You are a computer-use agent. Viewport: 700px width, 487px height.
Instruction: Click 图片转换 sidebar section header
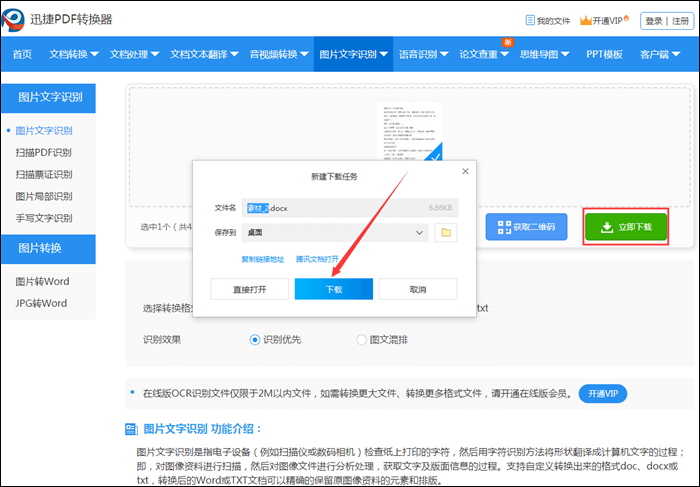pos(48,249)
